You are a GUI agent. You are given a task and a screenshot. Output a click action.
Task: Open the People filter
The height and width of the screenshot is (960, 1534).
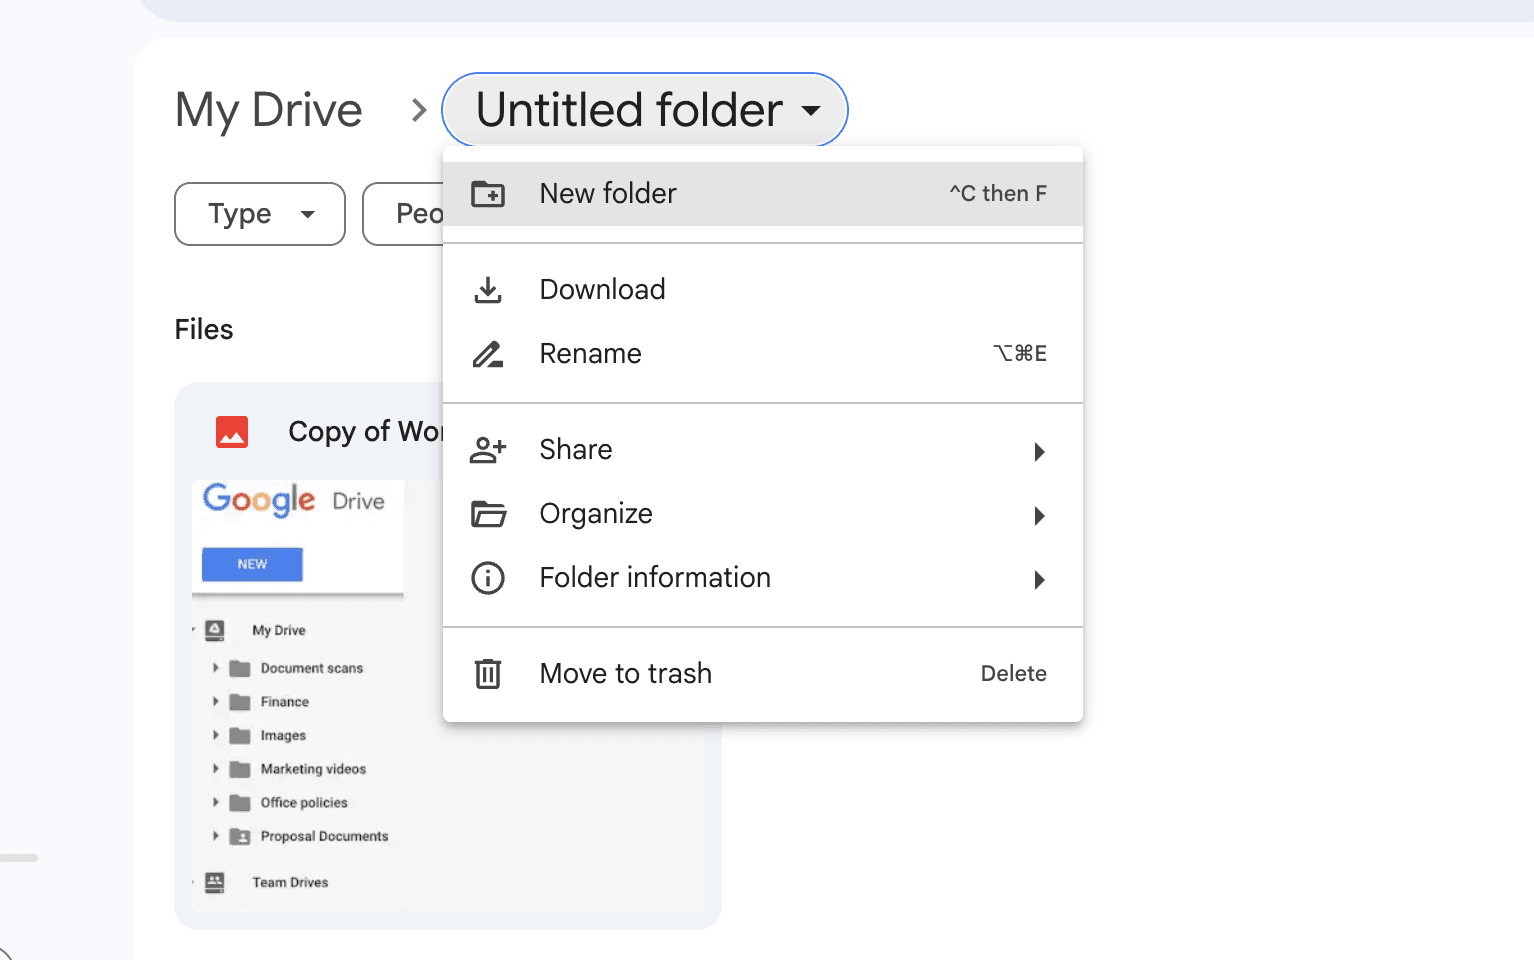420,213
